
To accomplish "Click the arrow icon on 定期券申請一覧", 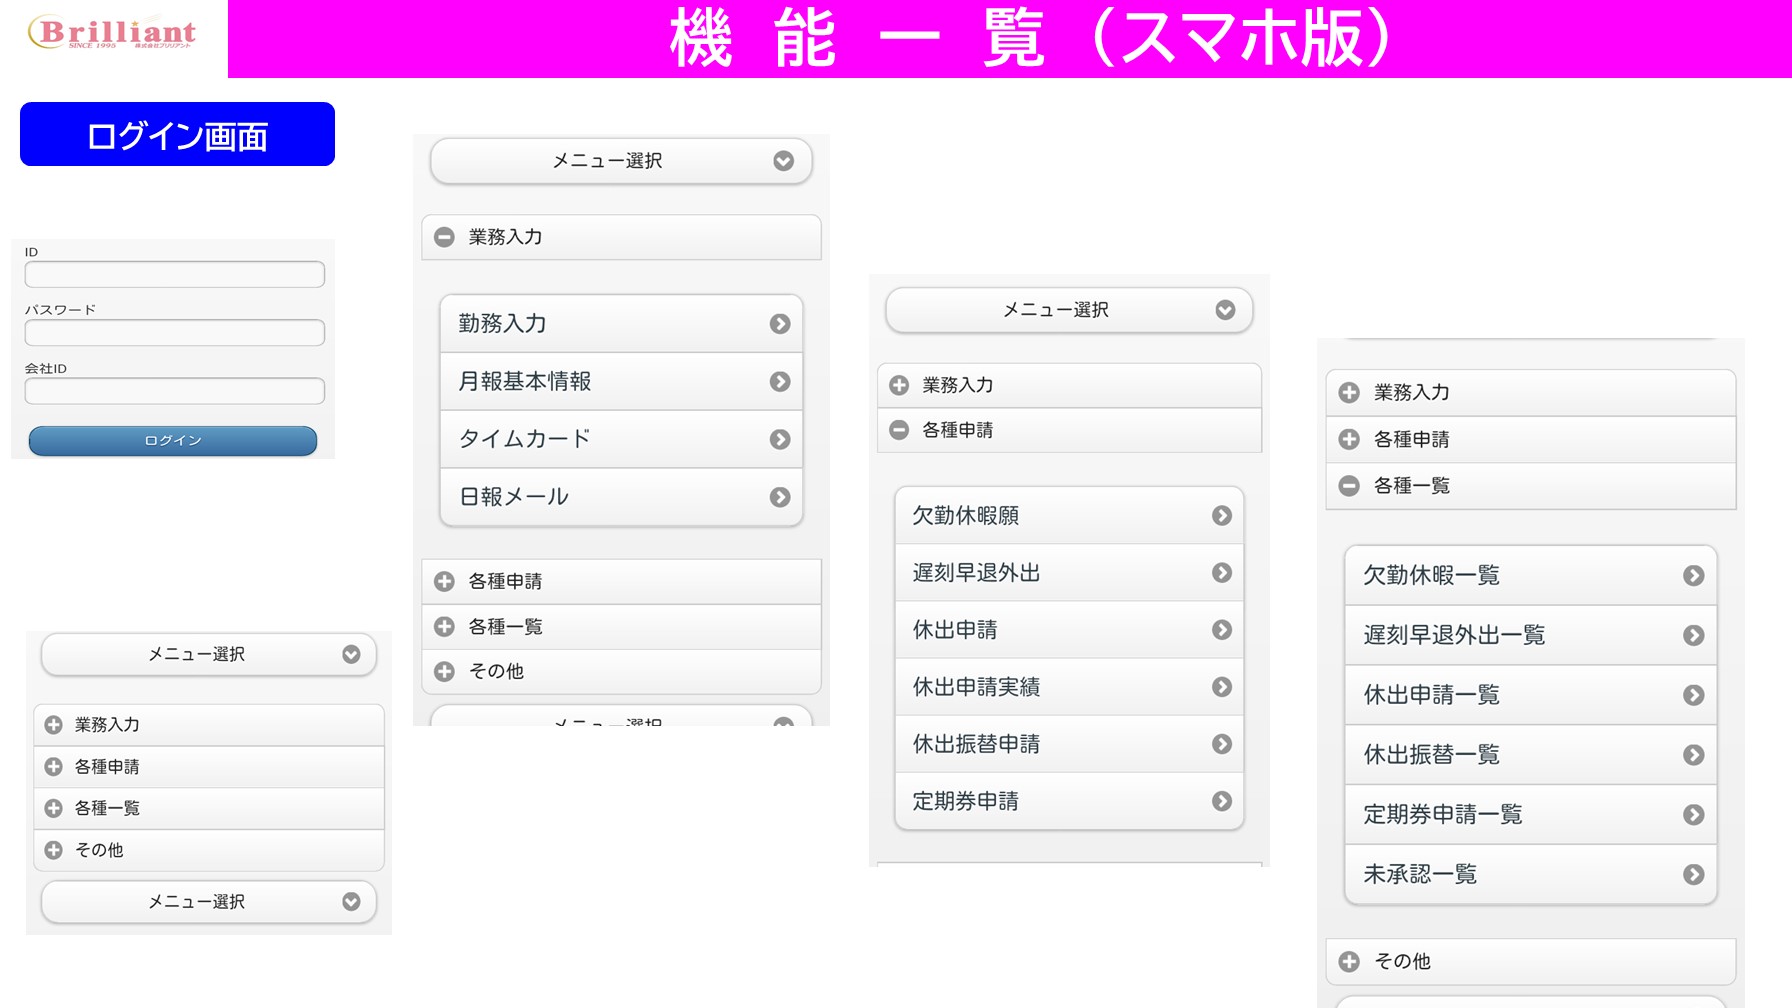I will (x=1693, y=815).
